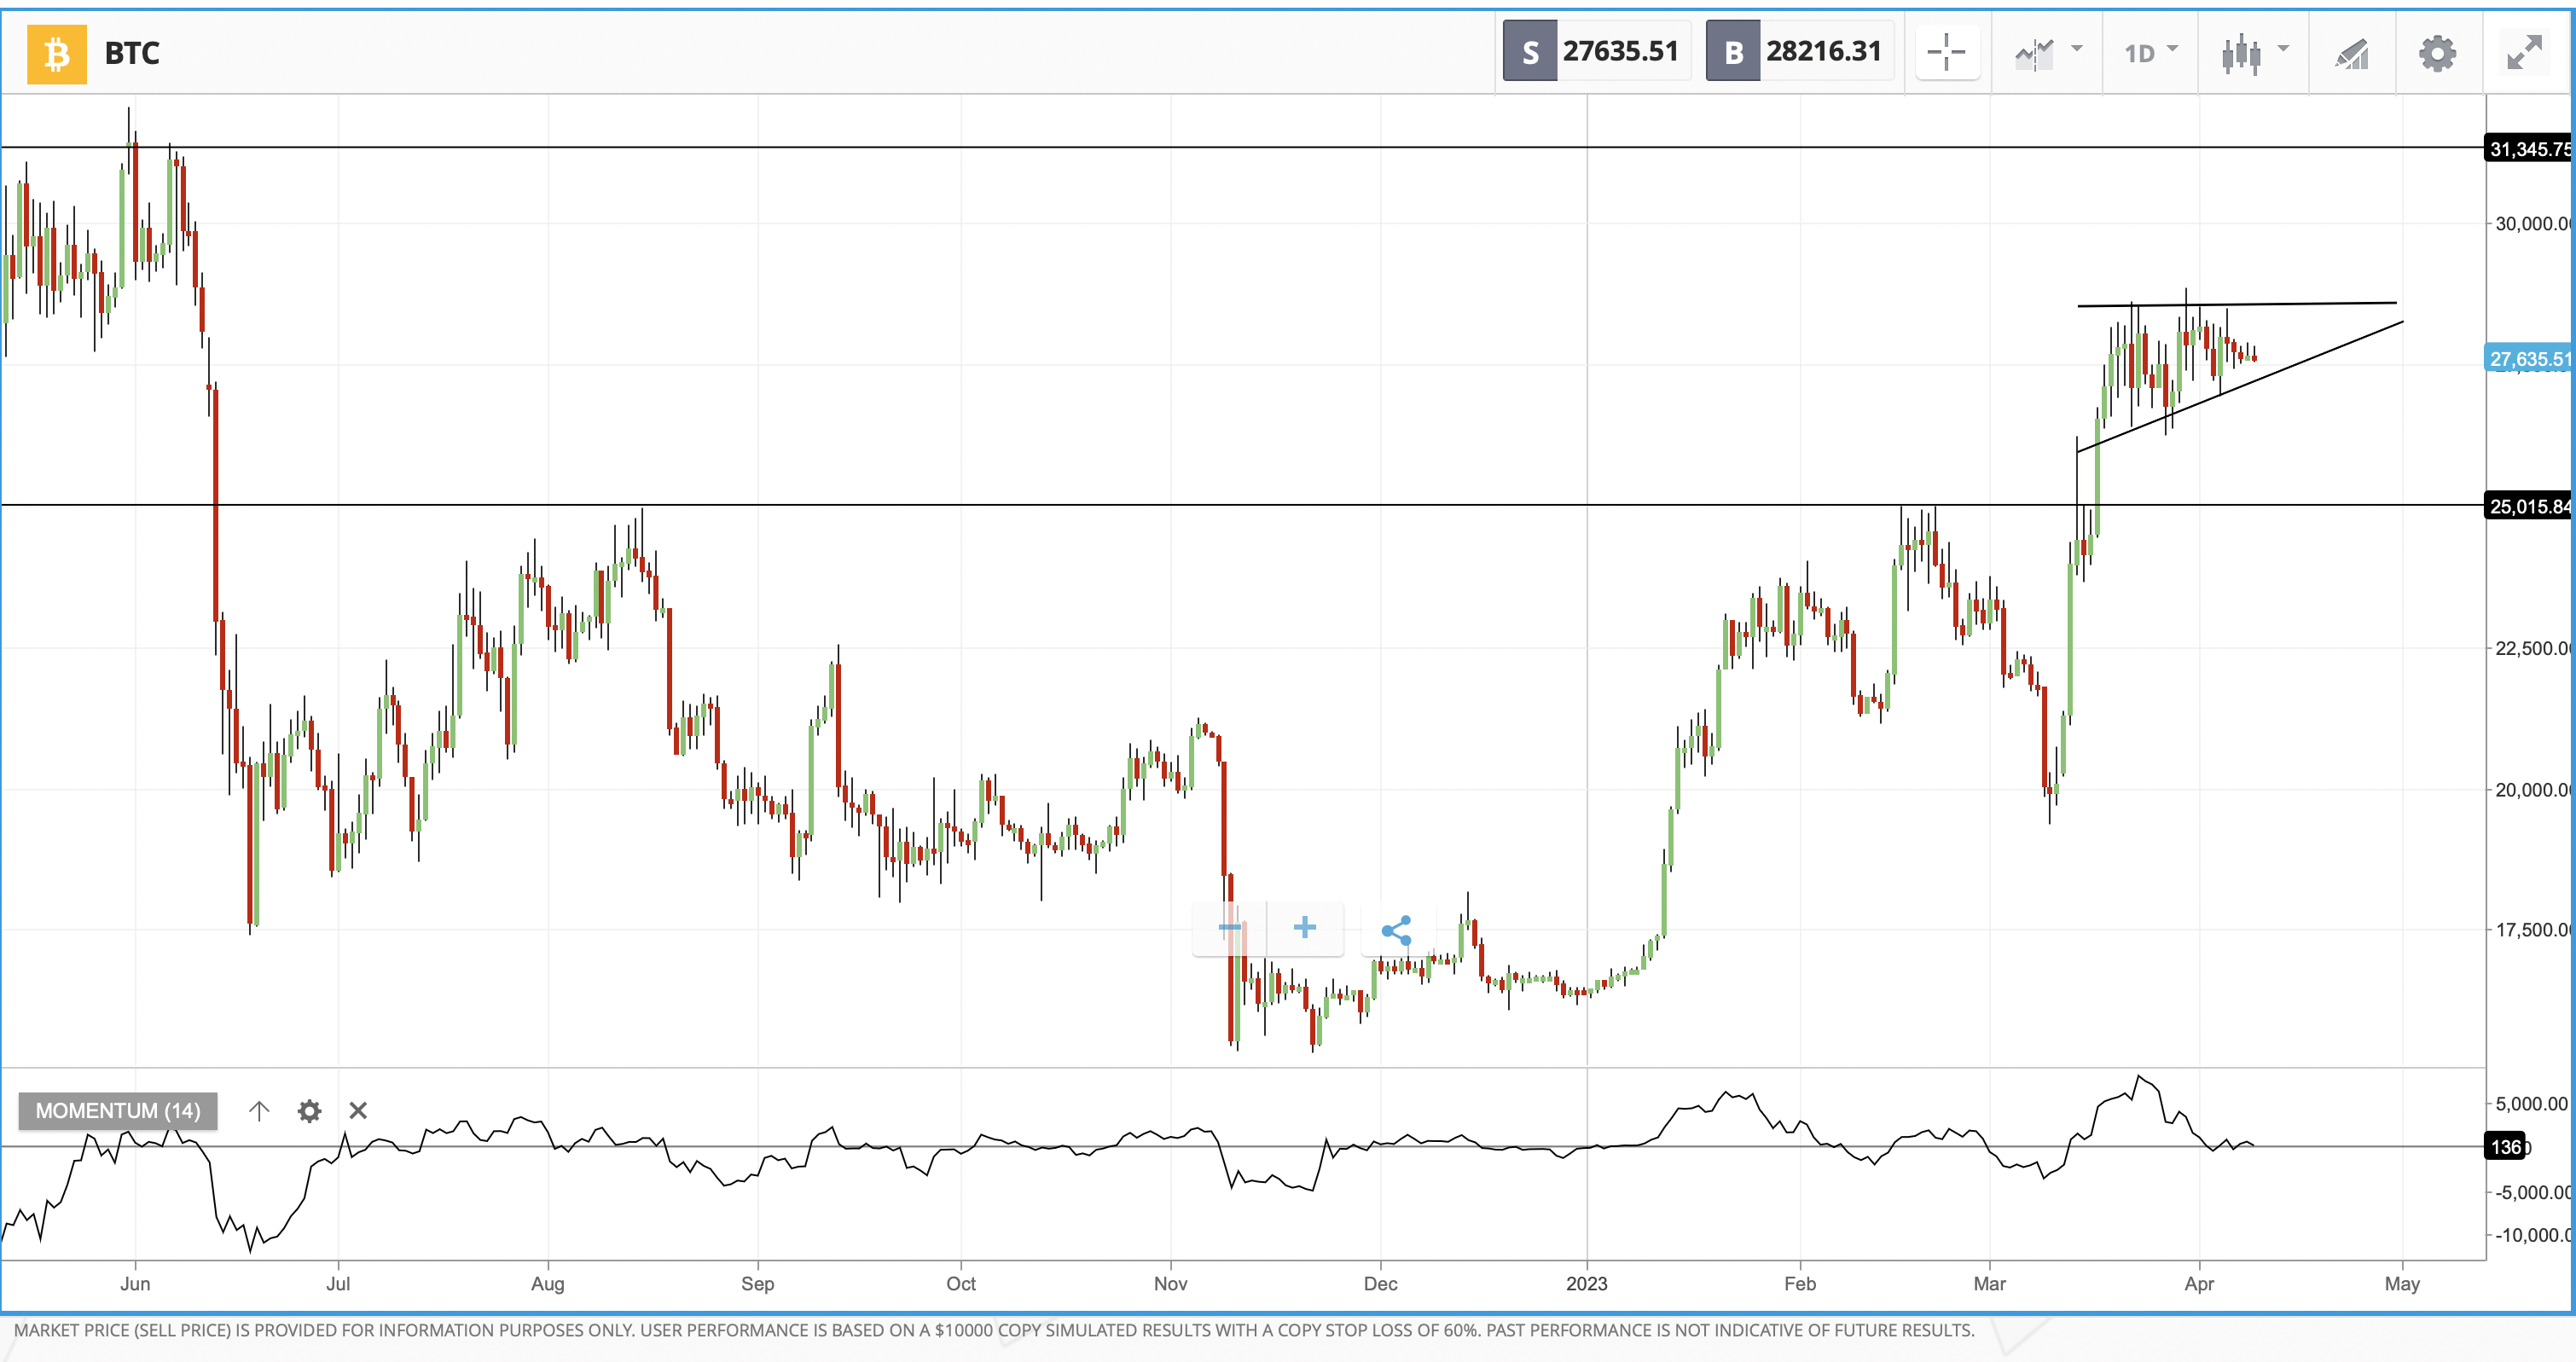
Task: Select the 25,015.84 horizontal line label
Action: (x=2528, y=506)
